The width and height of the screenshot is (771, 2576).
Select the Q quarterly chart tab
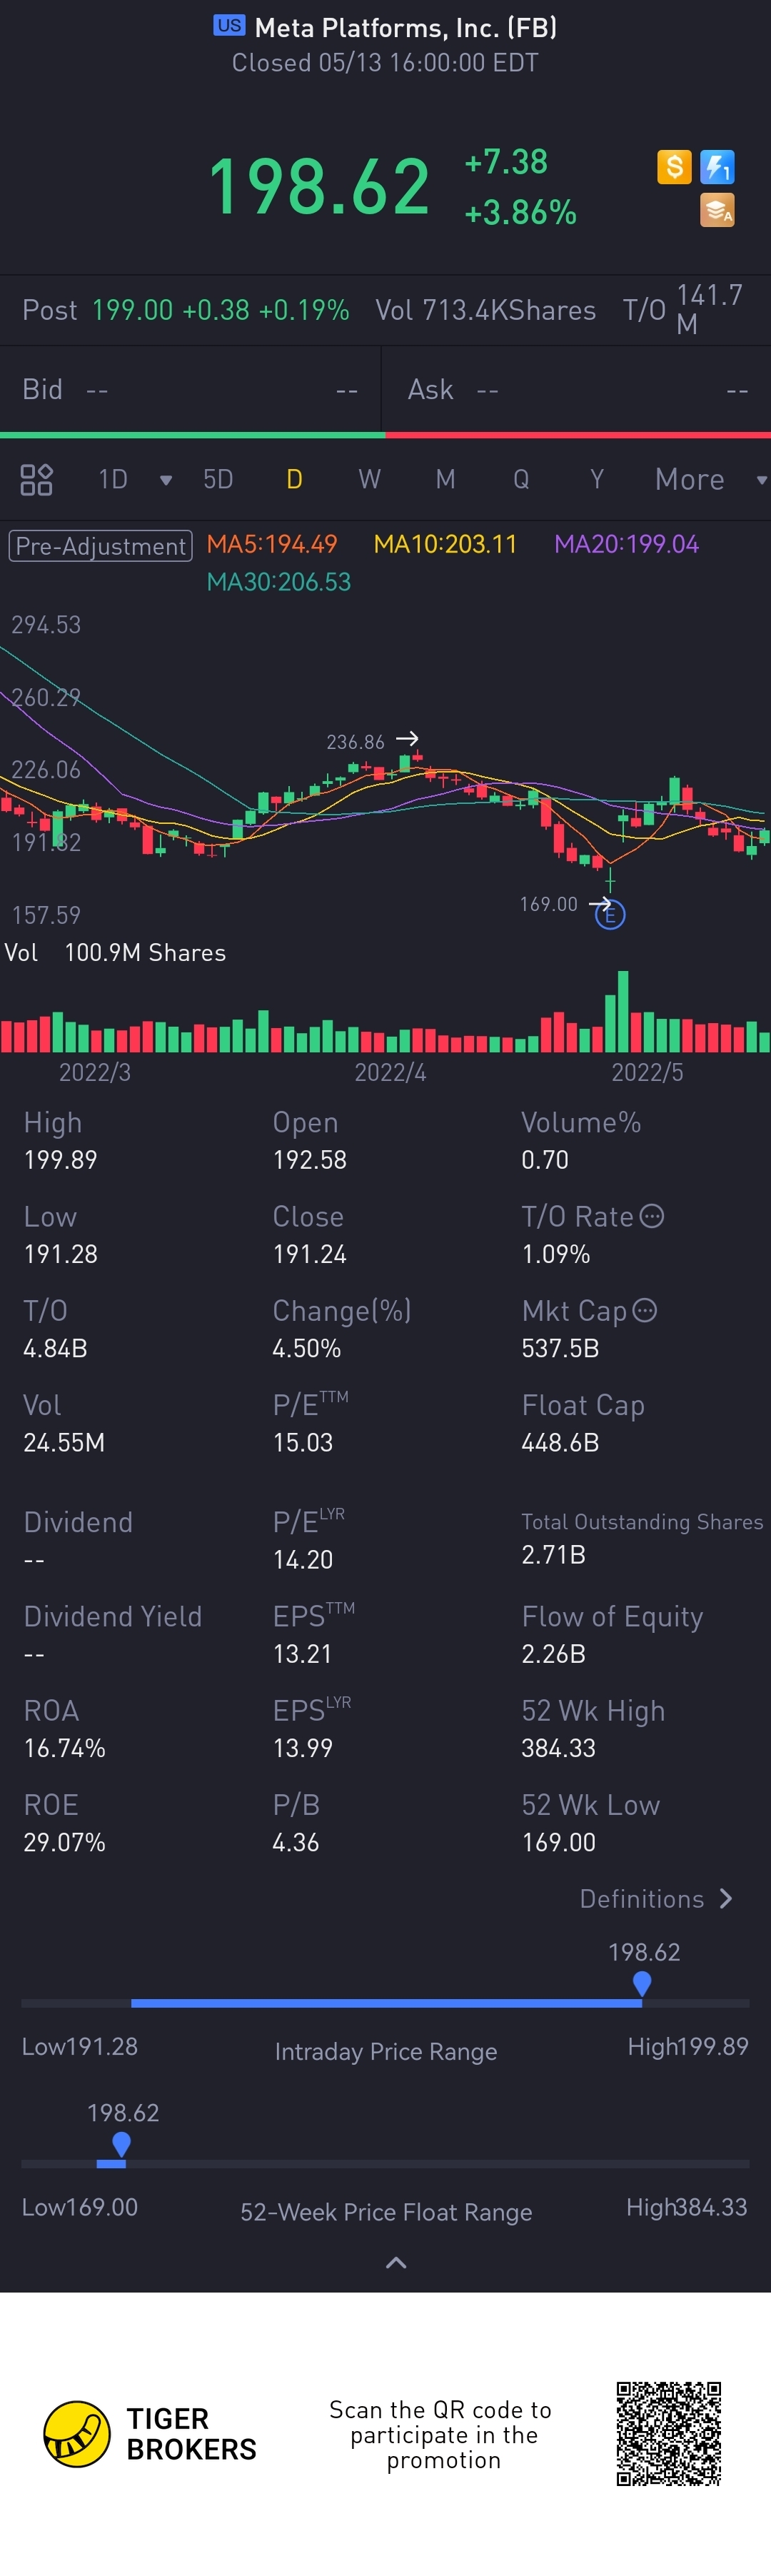(x=521, y=480)
